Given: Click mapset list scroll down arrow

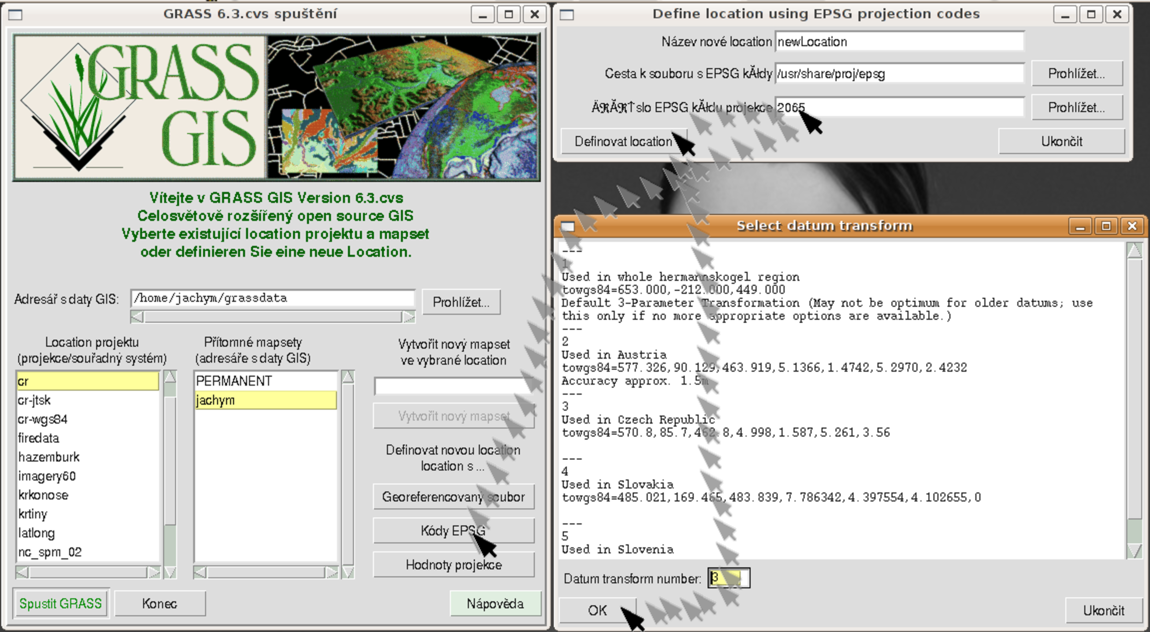Looking at the screenshot, I should click(348, 572).
